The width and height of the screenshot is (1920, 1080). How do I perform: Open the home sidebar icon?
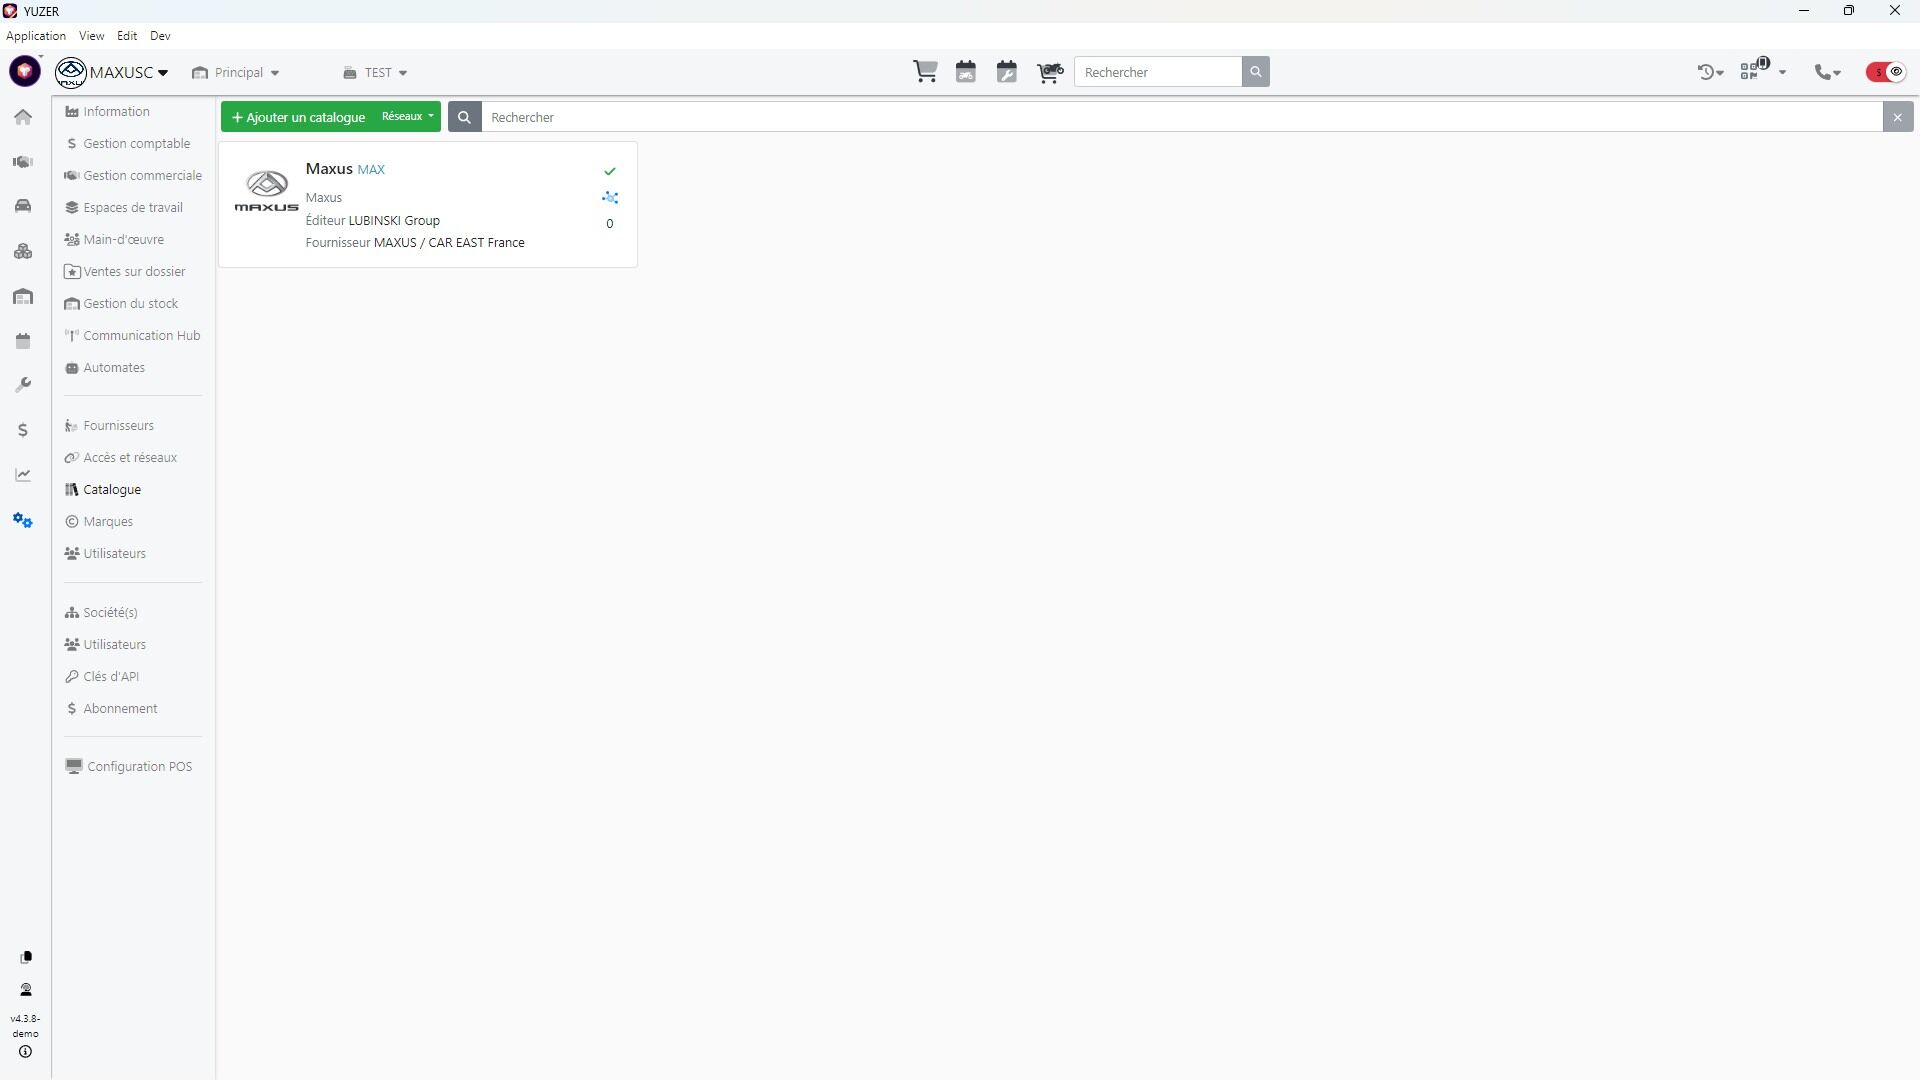(23, 117)
